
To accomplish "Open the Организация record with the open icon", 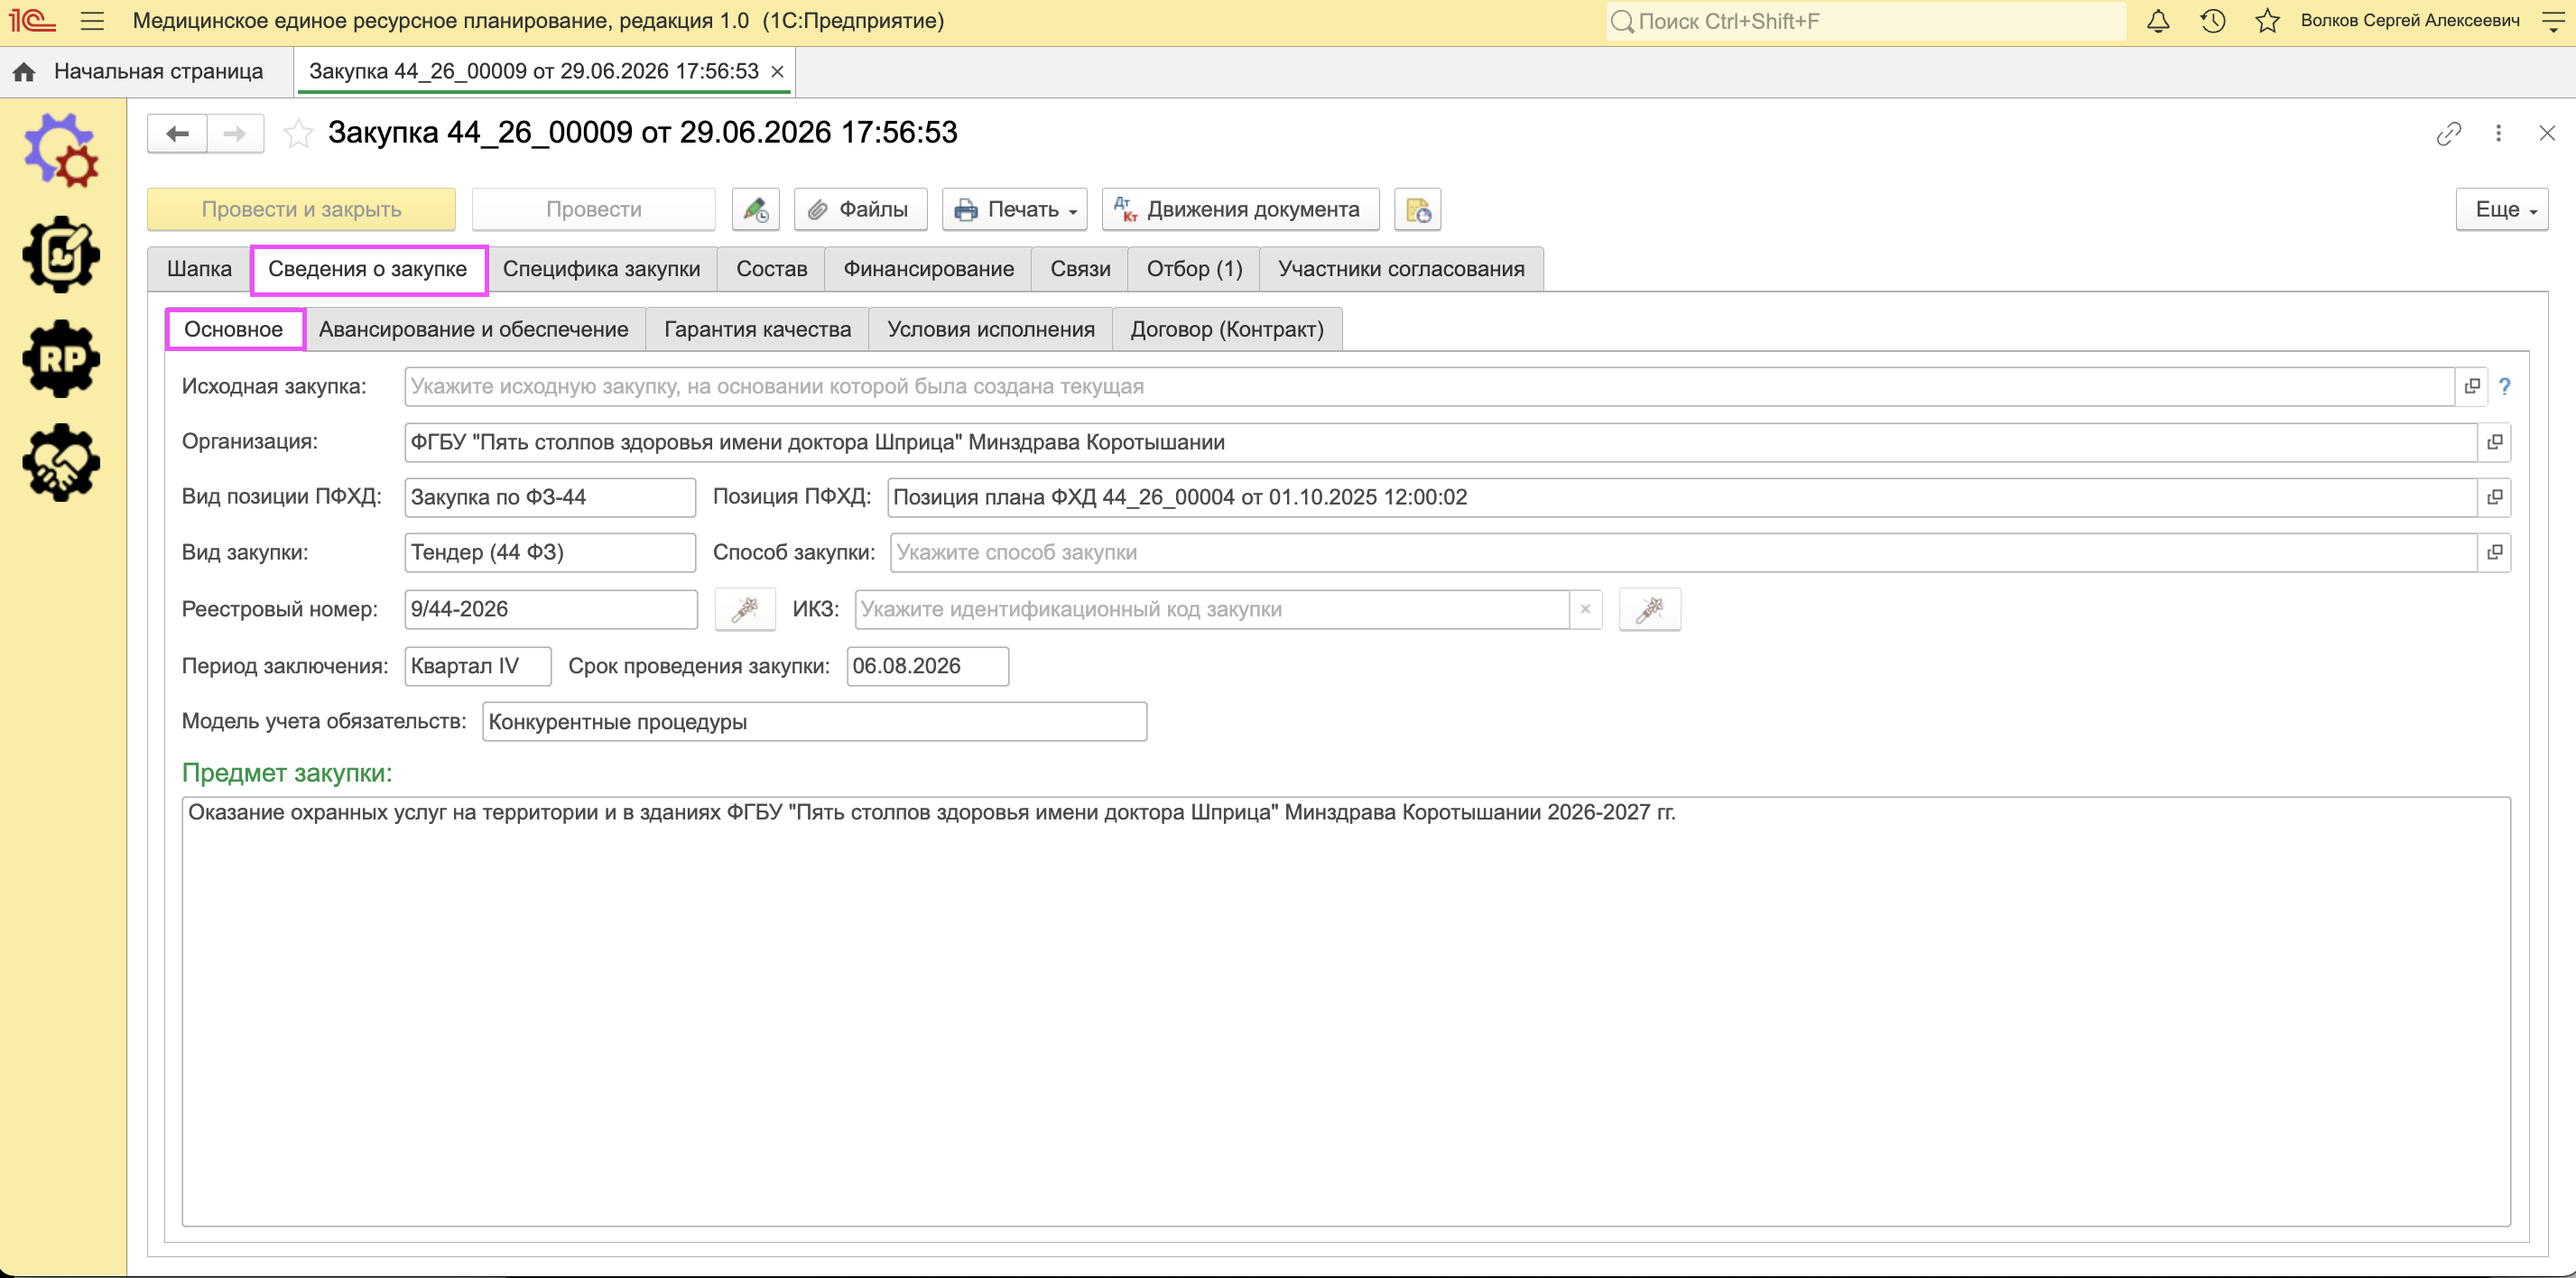I will (2494, 442).
